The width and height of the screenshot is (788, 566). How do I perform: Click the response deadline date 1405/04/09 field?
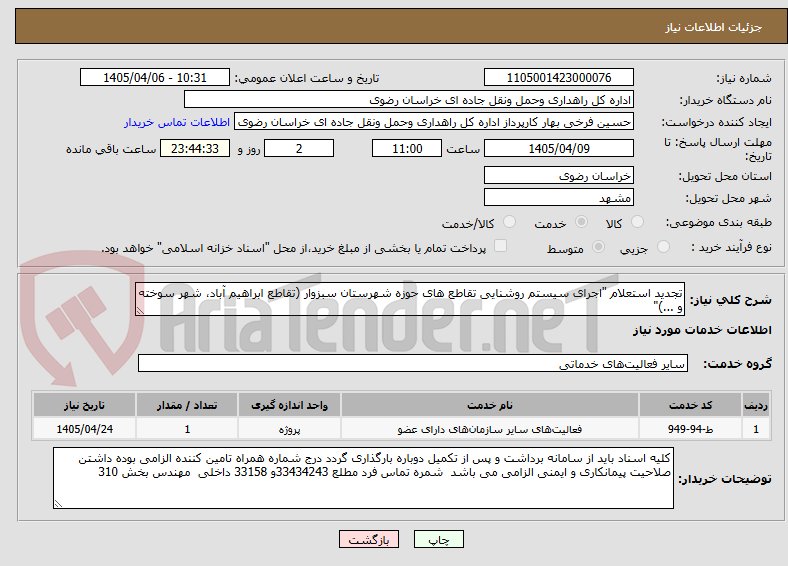click(x=558, y=148)
